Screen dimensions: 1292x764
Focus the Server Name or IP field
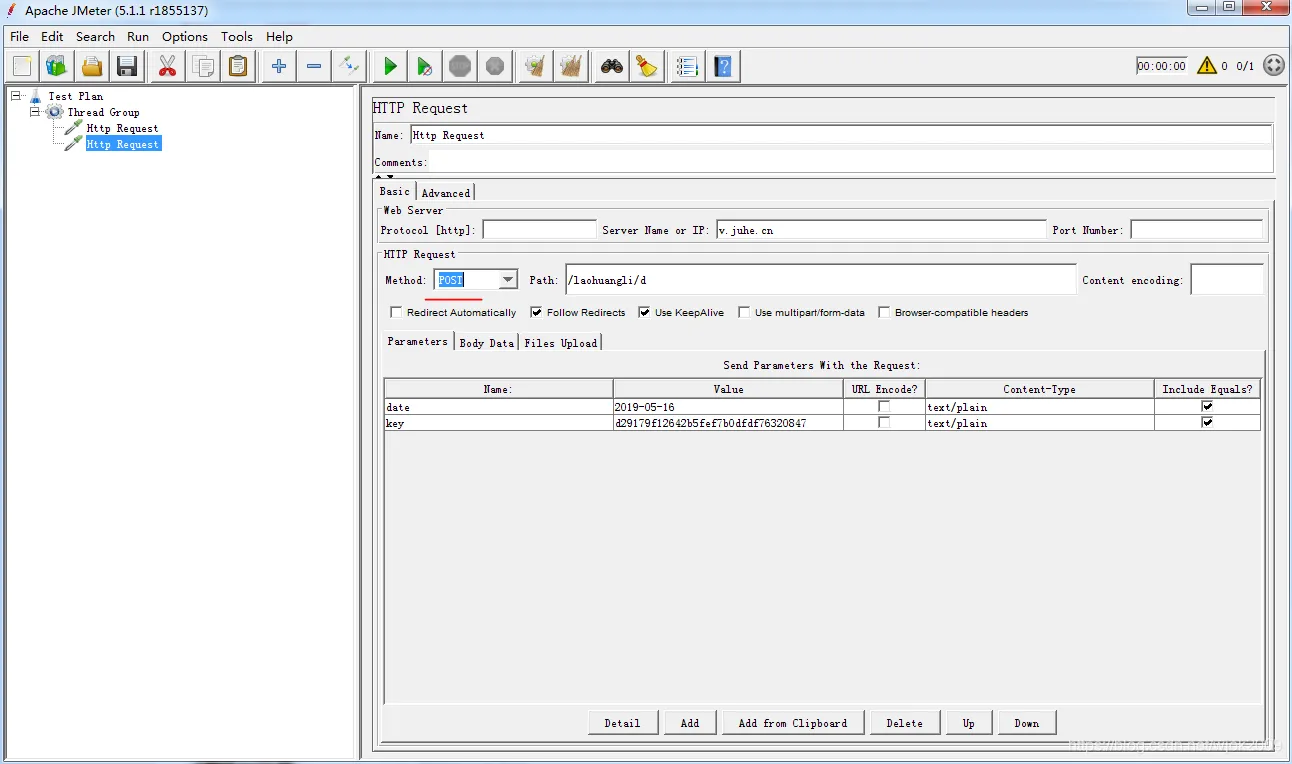coord(881,230)
